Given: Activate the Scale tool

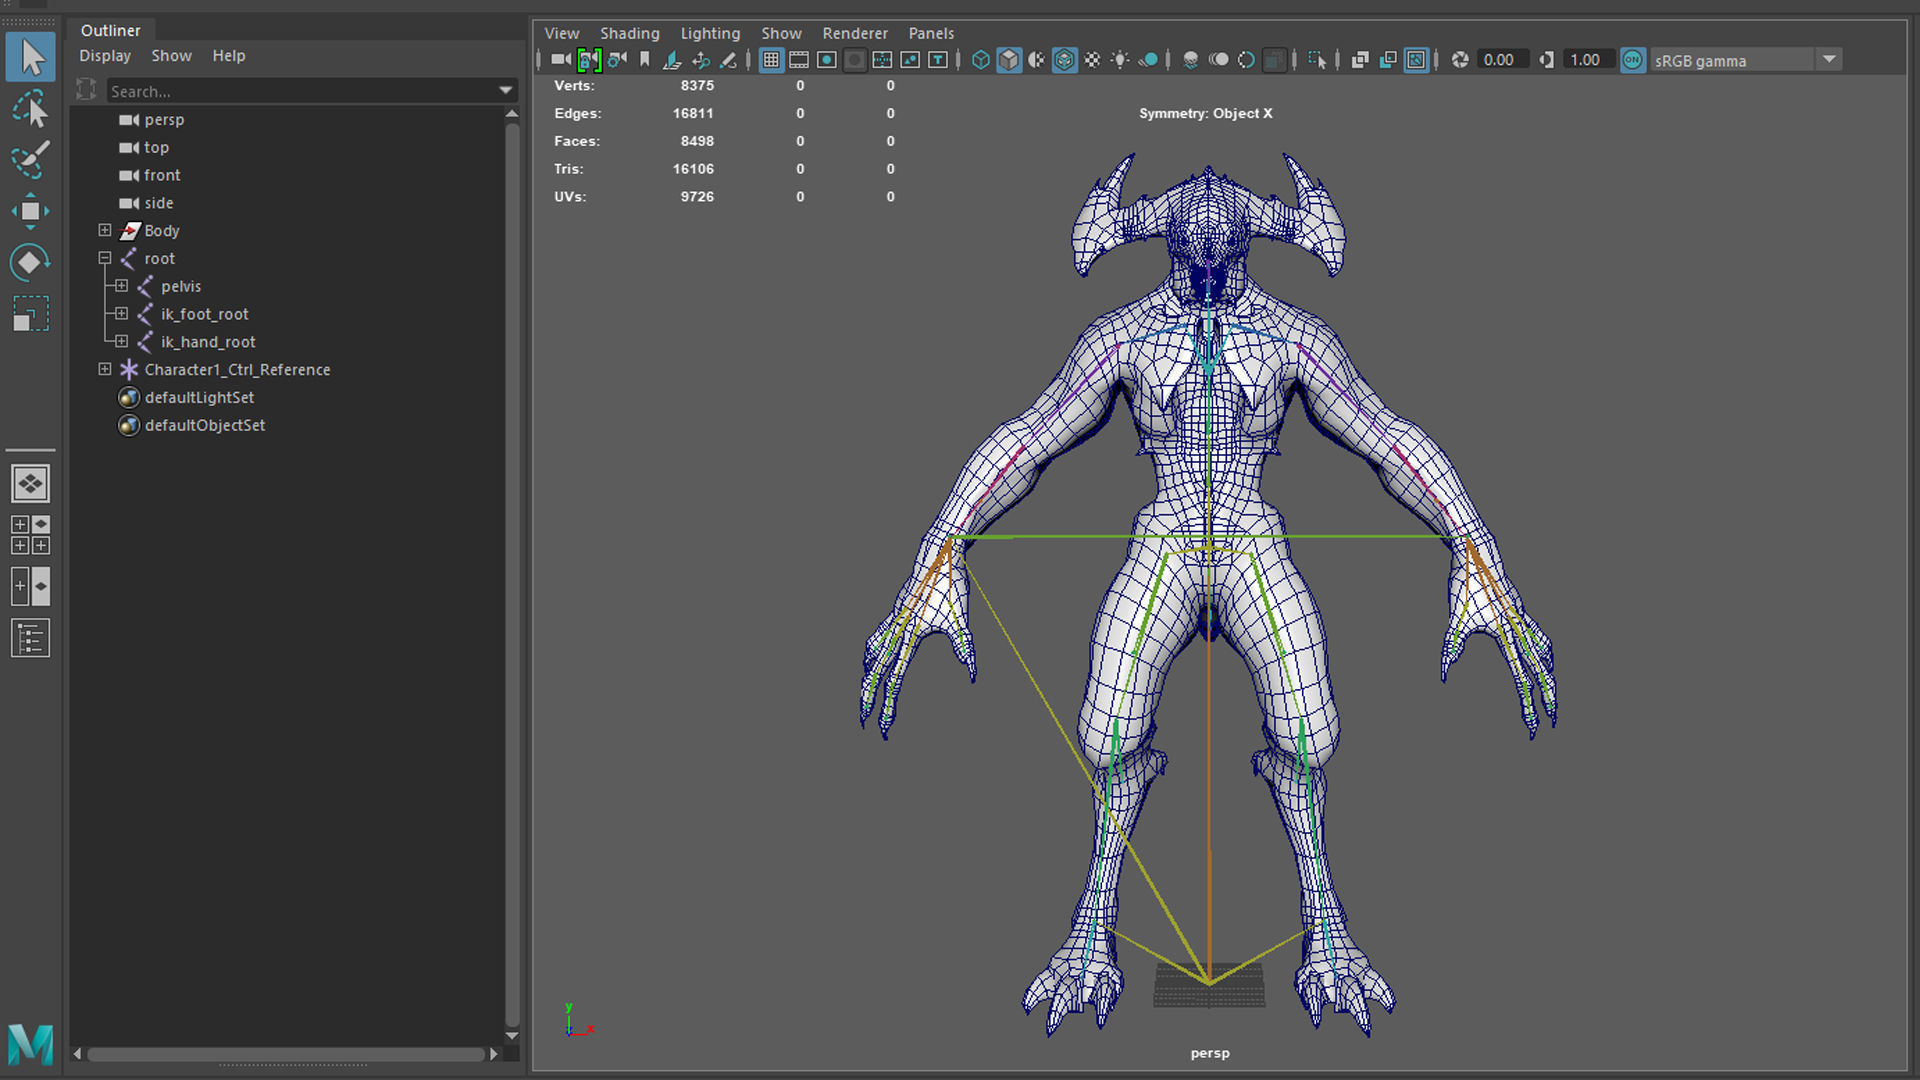Looking at the screenshot, I should click(x=31, y=314).
